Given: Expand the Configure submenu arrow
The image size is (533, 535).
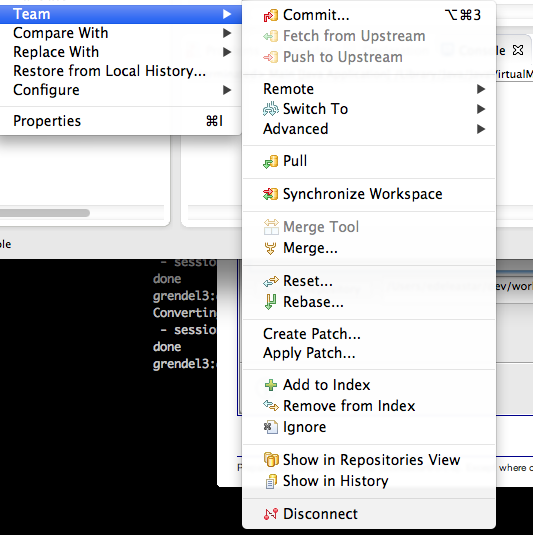Looking at the screenshot, I should tap(227, 90).
